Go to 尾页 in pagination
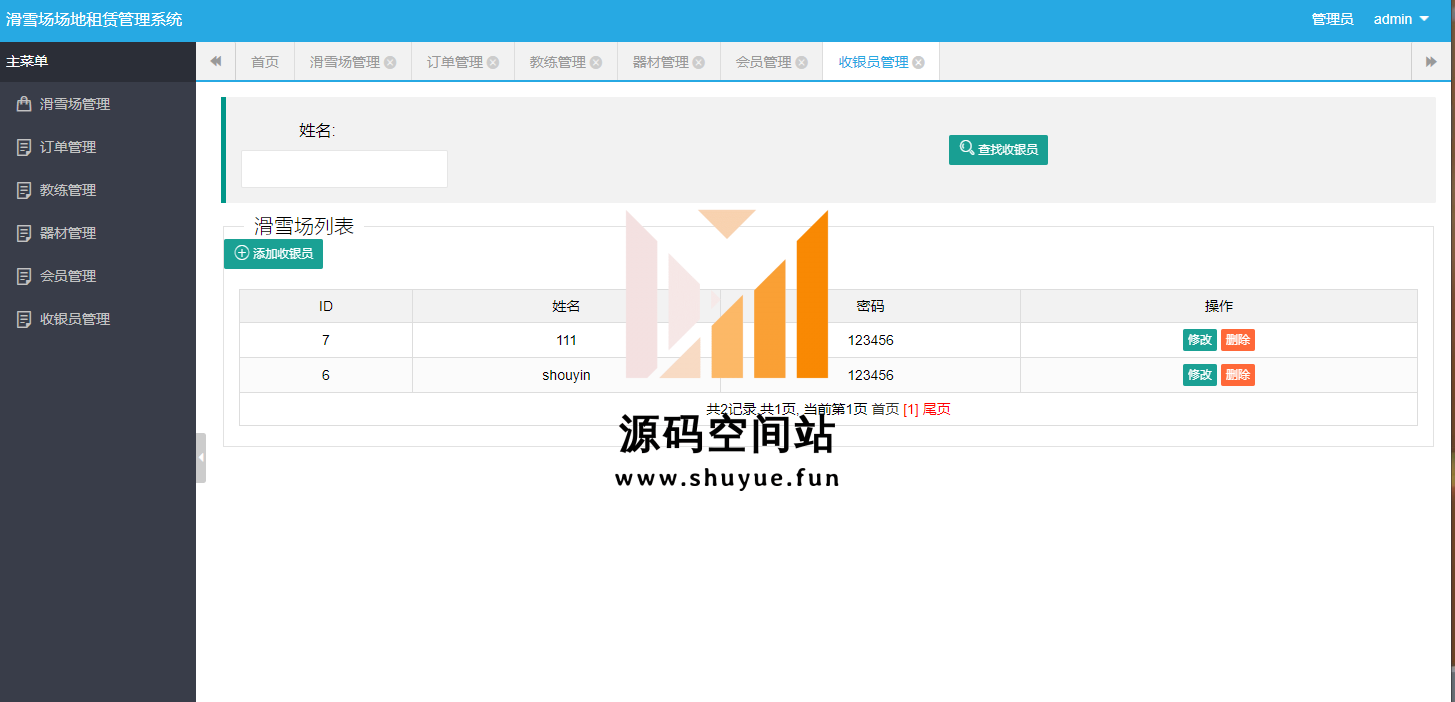The width and height of the screenshot is (1455, 702). [x=936, y=409]
